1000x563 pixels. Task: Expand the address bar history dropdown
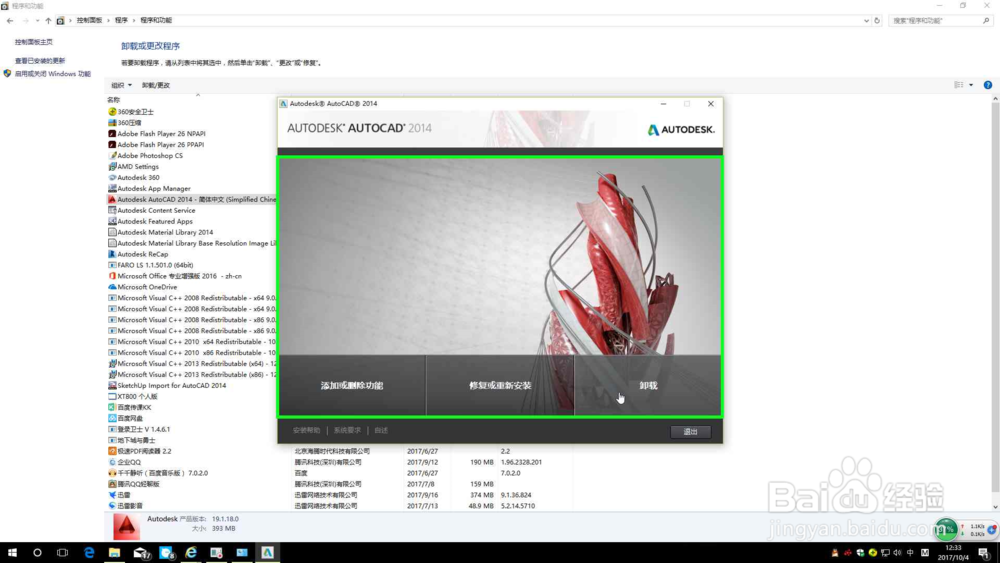866,20
